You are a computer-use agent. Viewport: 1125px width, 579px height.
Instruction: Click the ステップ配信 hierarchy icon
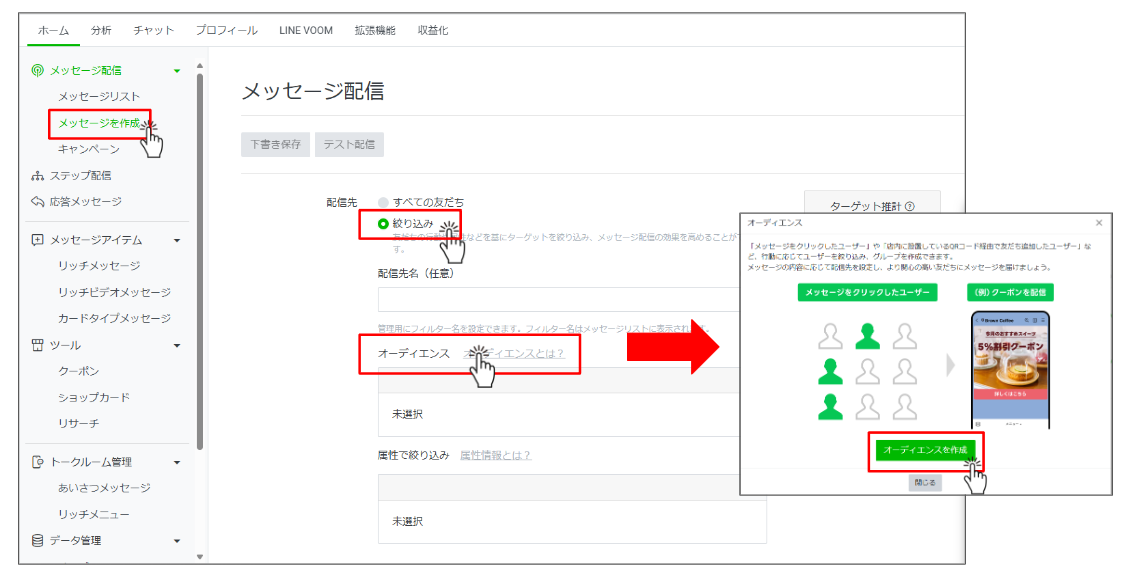(37, 176)
